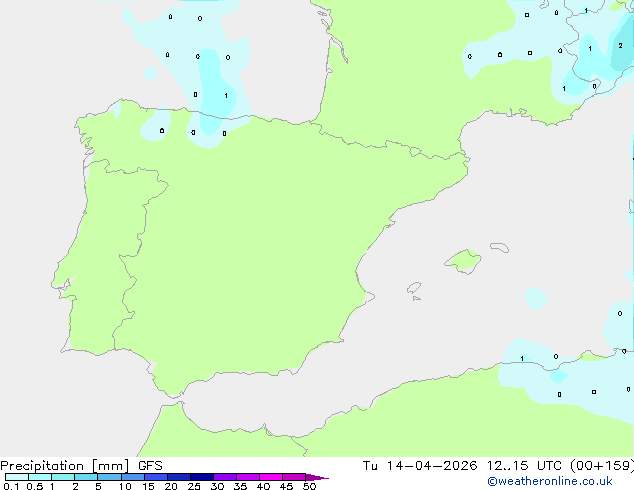Click the 0.1–0.5 mm palest legend swatch

point(17,477)
